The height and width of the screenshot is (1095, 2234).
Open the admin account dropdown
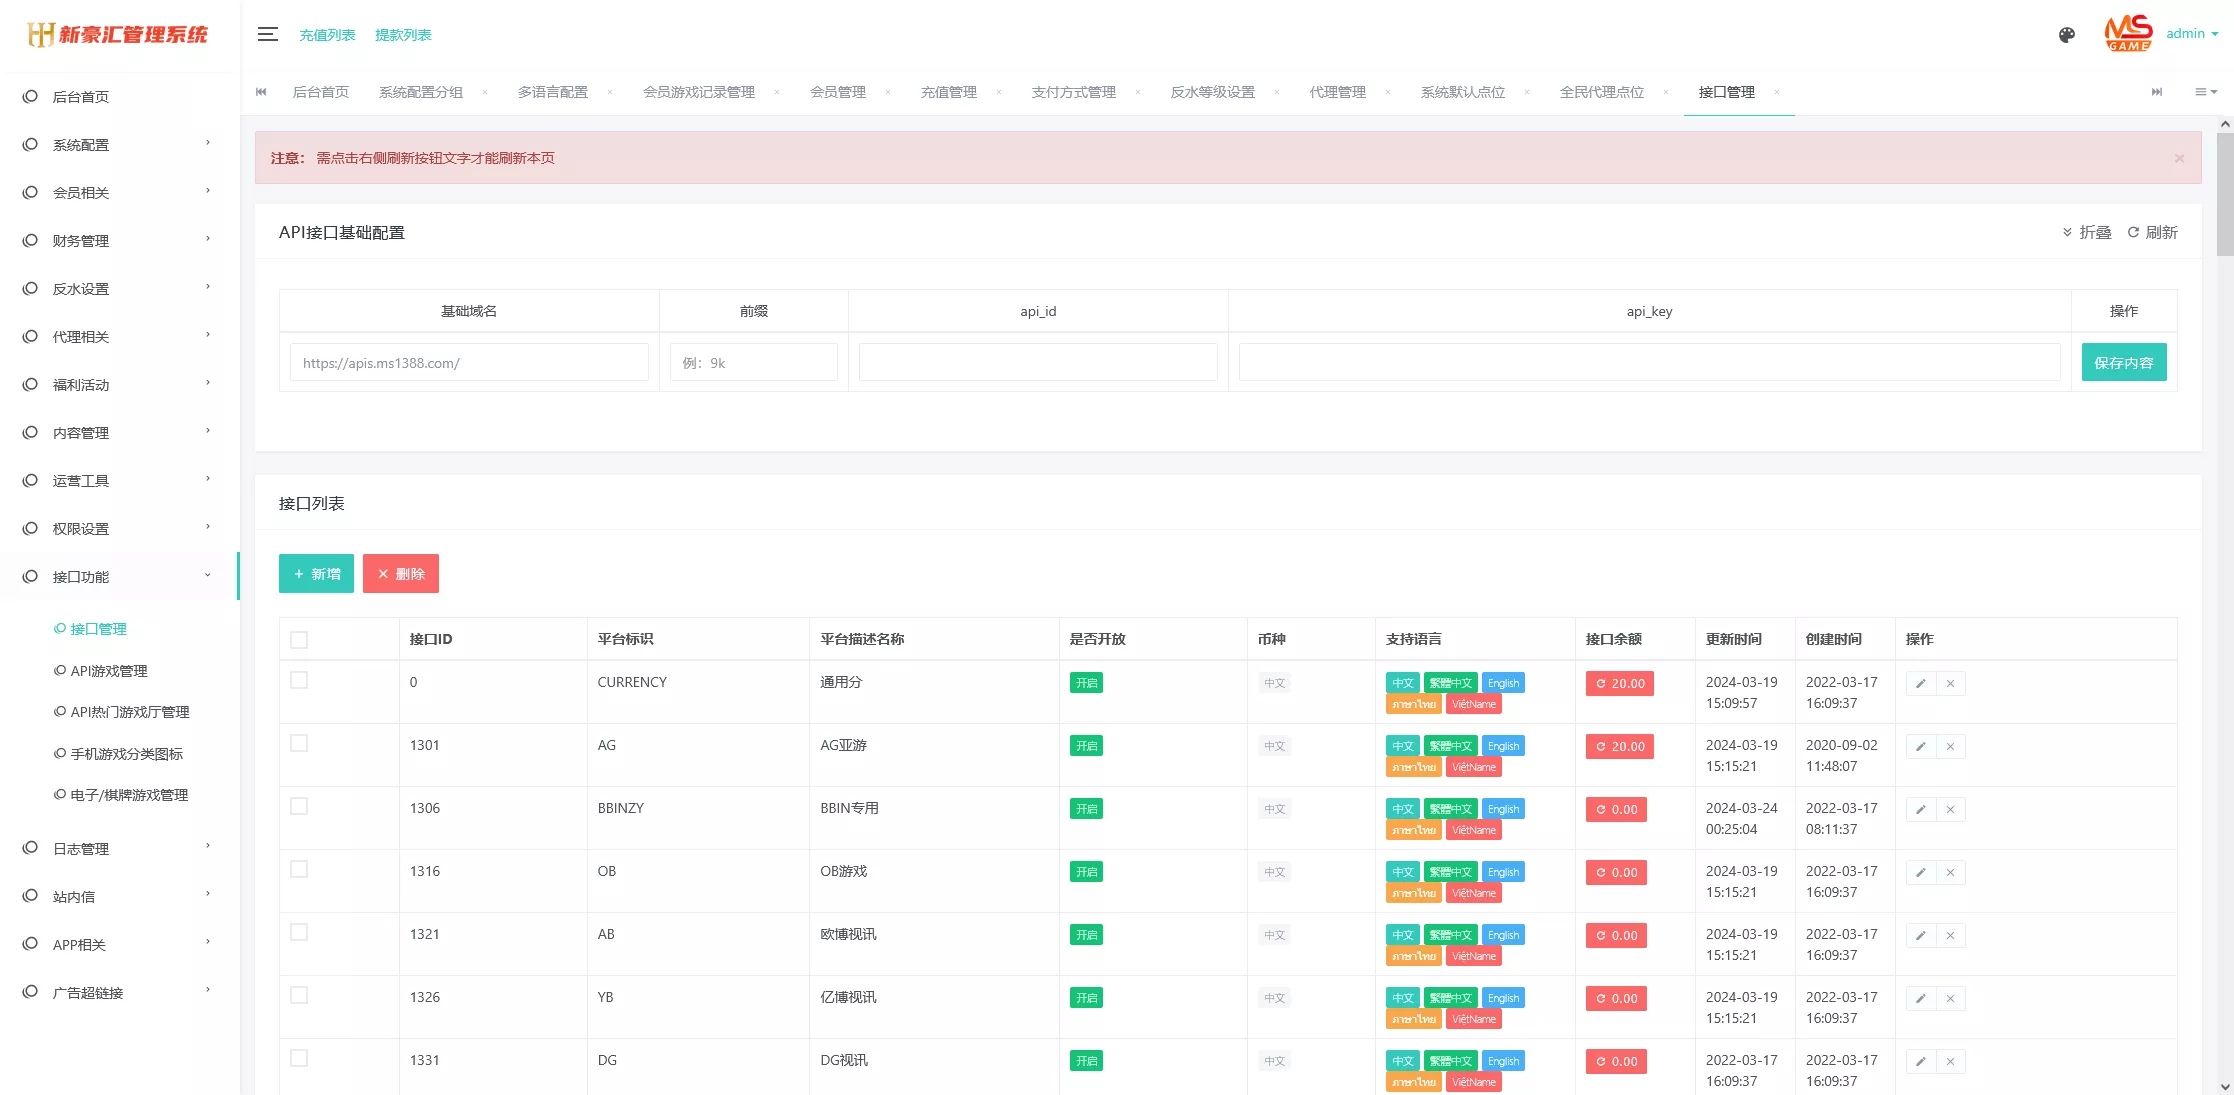(2191, 33)
